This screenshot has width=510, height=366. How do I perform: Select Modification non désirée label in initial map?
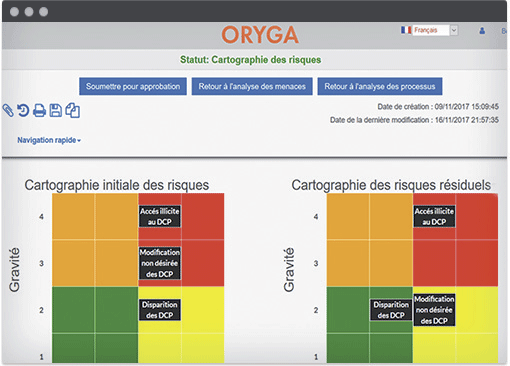click(x=160, y=263)
